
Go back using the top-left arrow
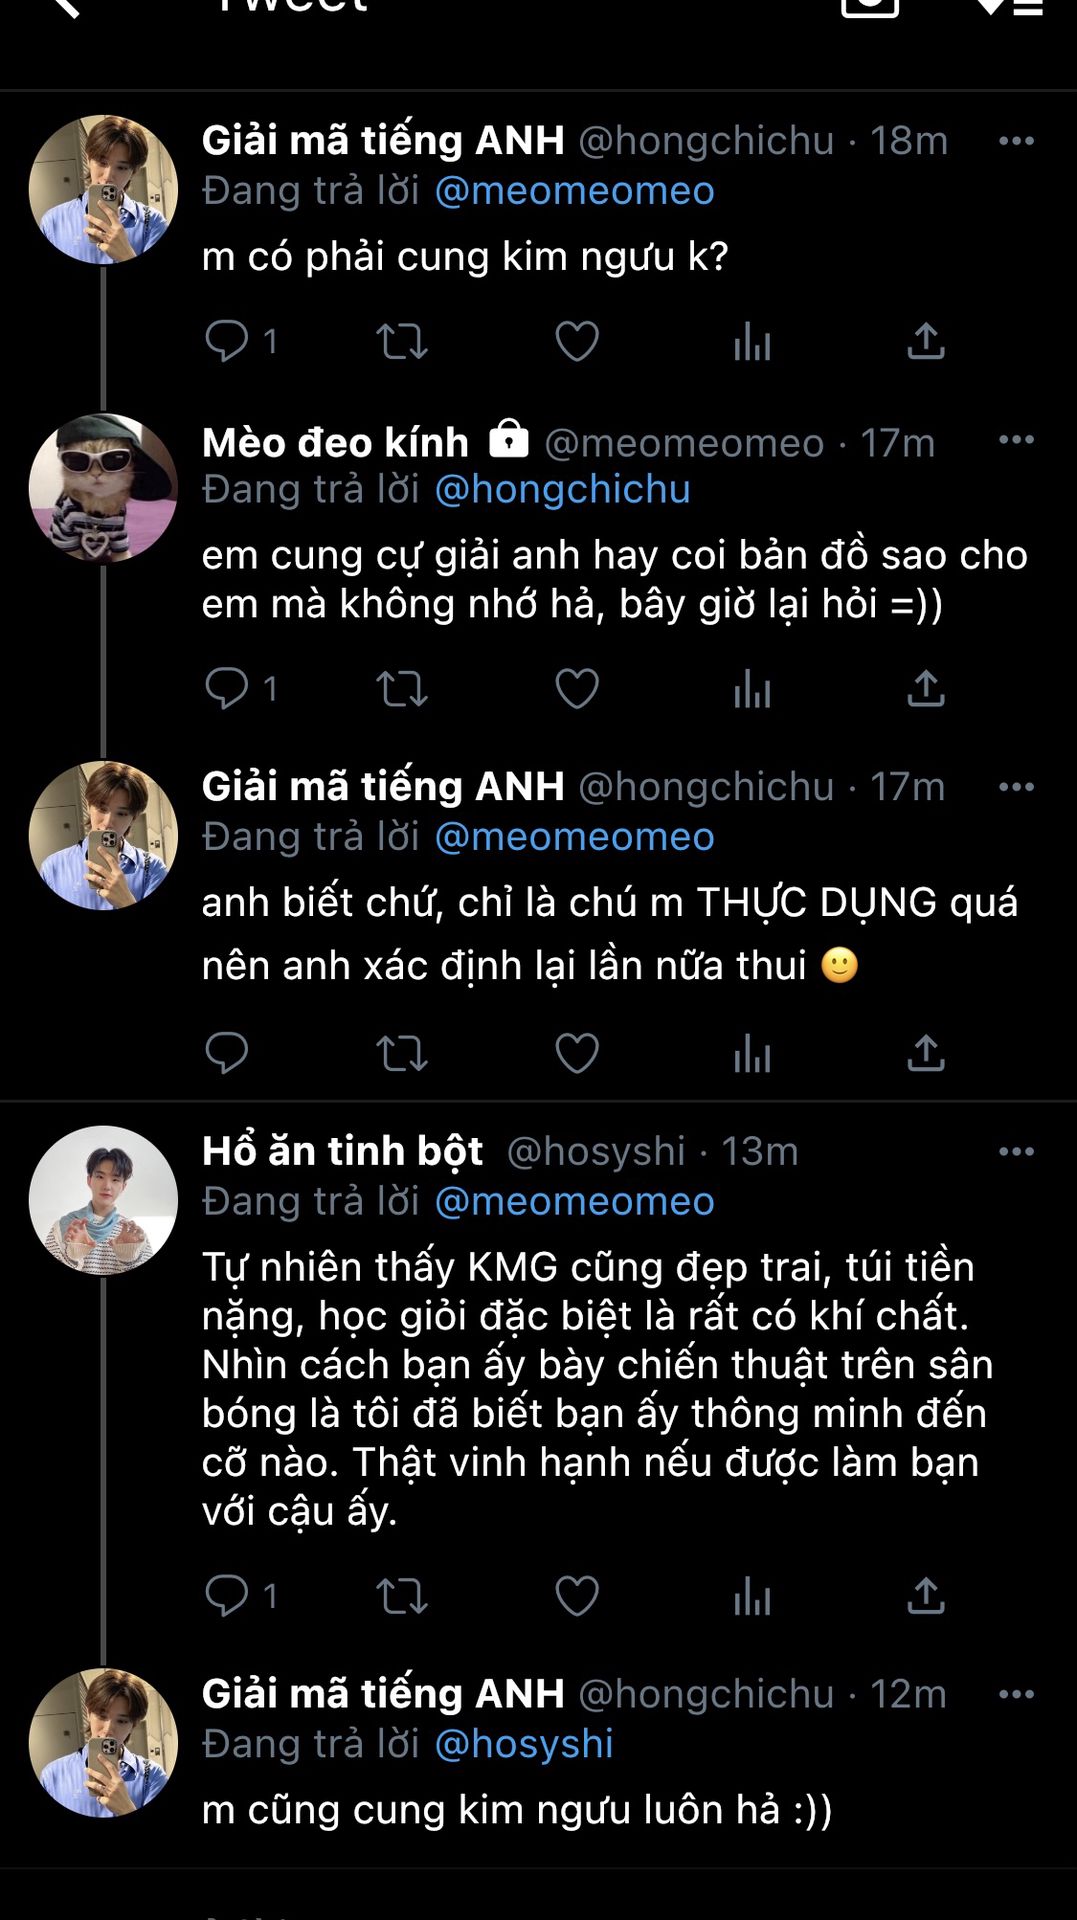[63, 8]
